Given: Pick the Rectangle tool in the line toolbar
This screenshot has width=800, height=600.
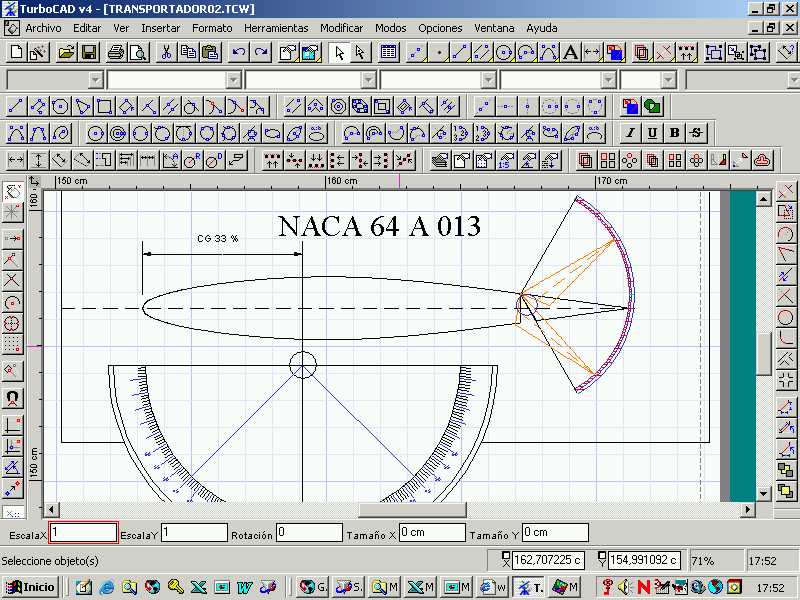Looking at the screenshot, I should [105, 107].
